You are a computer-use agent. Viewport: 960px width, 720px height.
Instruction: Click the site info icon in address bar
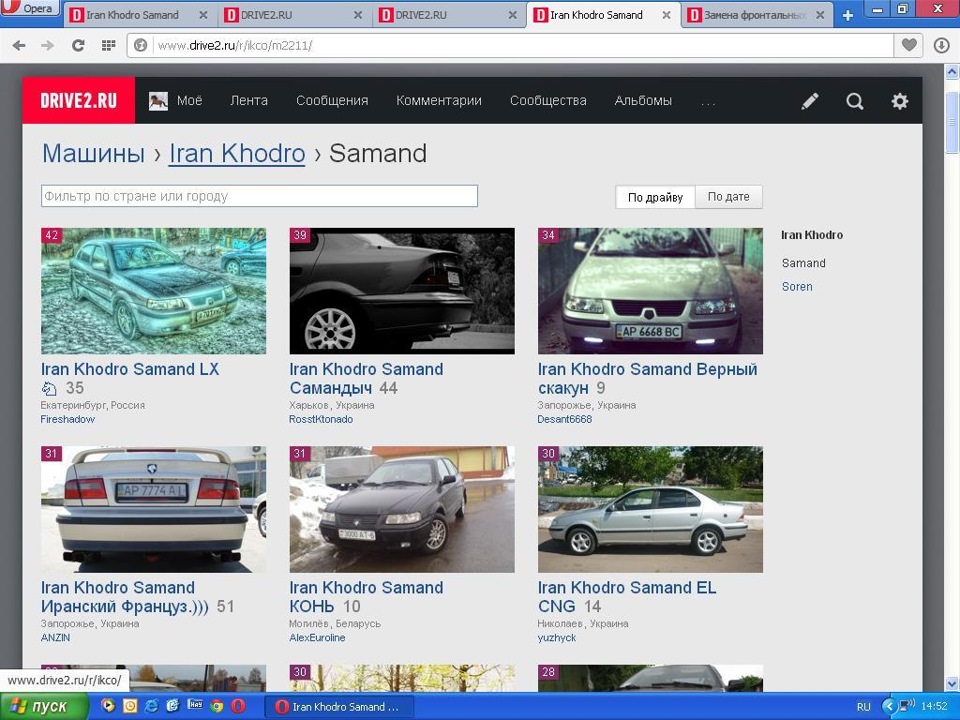pyautogui.click(x=140, y=45)
